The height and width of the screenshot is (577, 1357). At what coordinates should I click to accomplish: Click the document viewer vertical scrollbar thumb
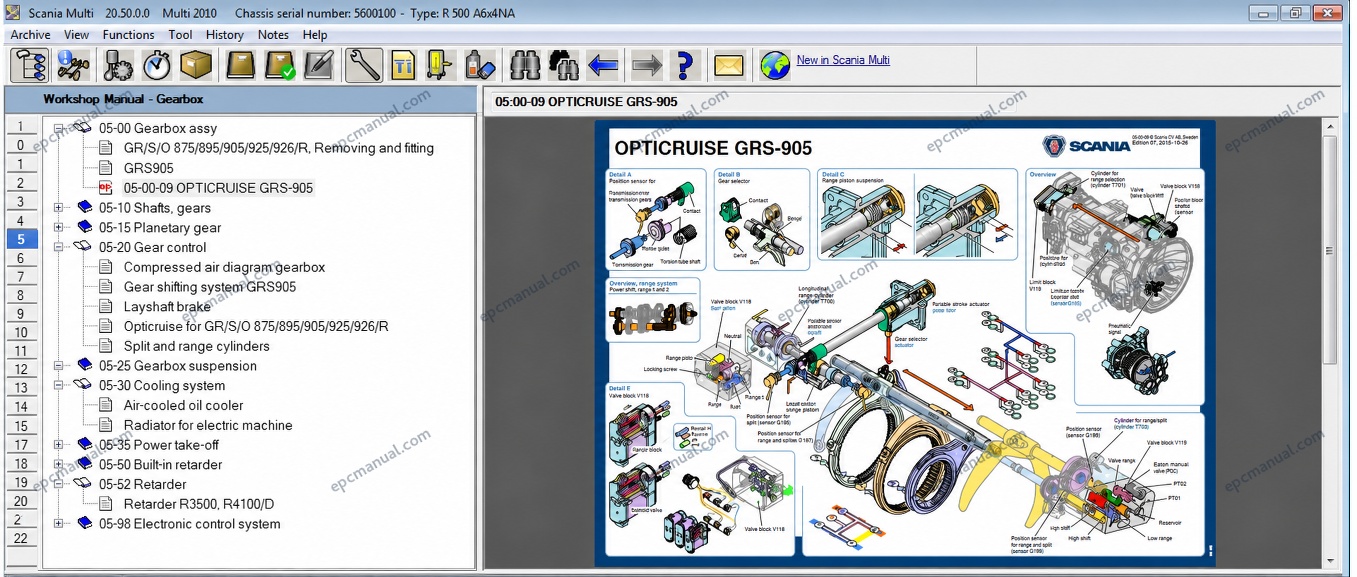[x=1329, y=250]
